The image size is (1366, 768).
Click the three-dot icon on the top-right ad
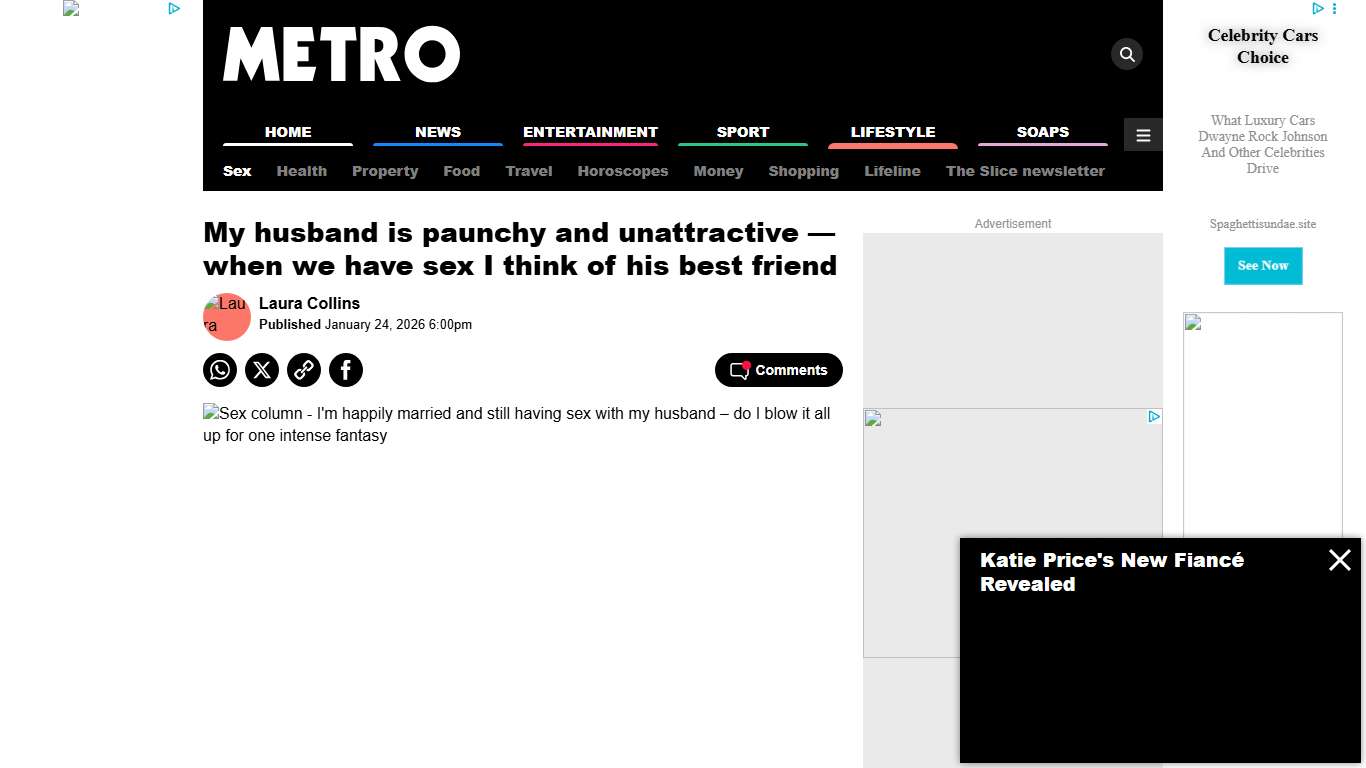coord(1332,8)
